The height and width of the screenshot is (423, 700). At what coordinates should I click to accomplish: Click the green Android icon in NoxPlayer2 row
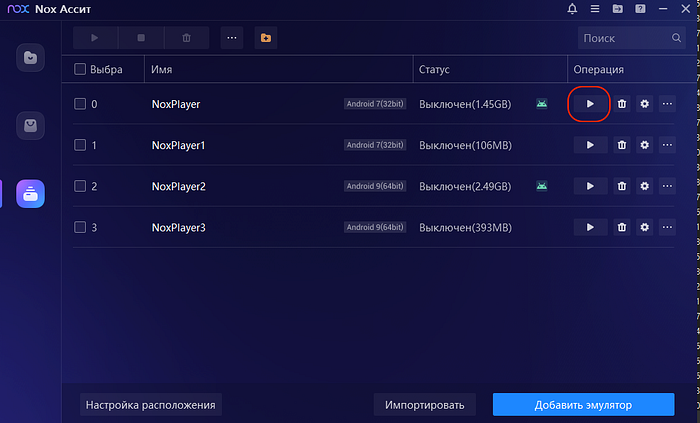point(542,186)
